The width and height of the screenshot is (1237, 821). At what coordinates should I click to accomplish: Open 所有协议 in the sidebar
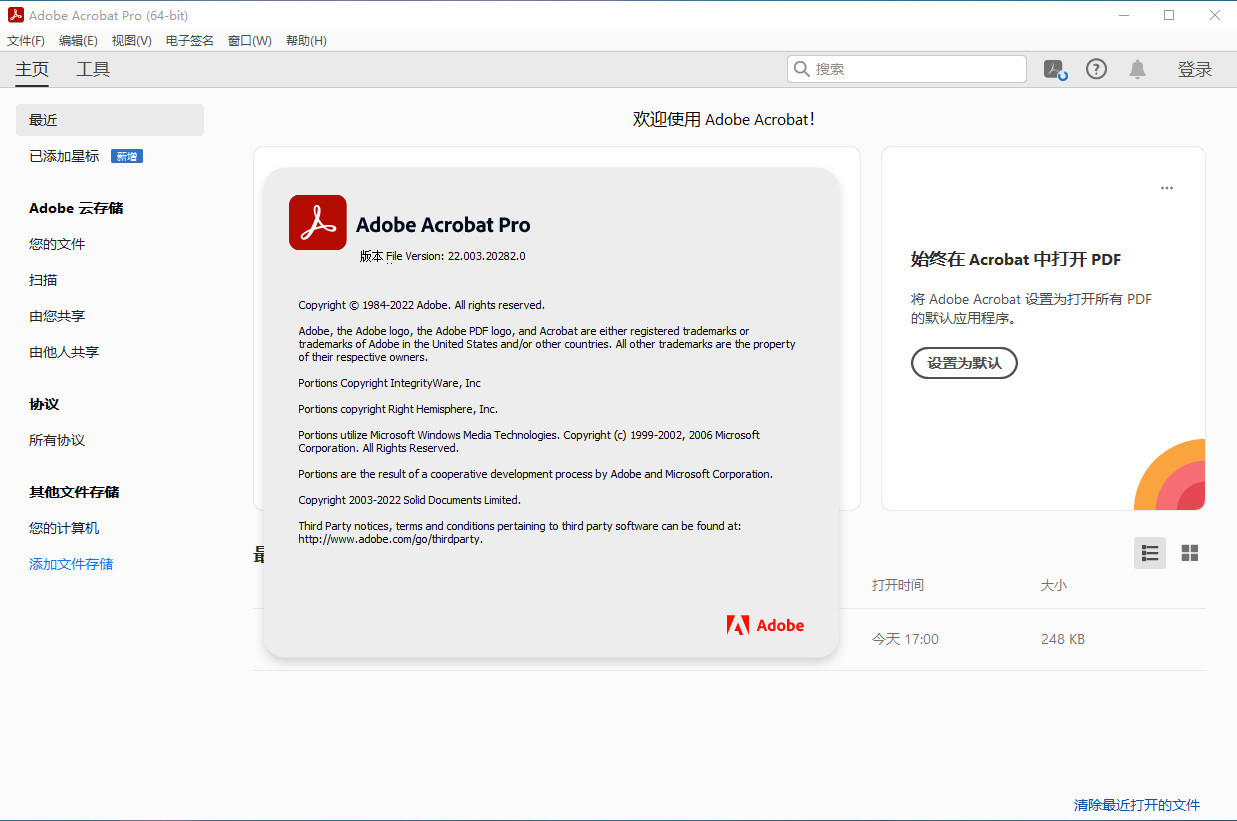pyautogui.click(x=57, y=440)
